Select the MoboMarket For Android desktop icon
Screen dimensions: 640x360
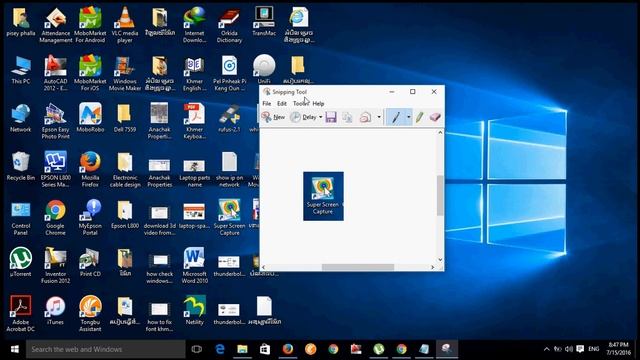tap(90, 25)
